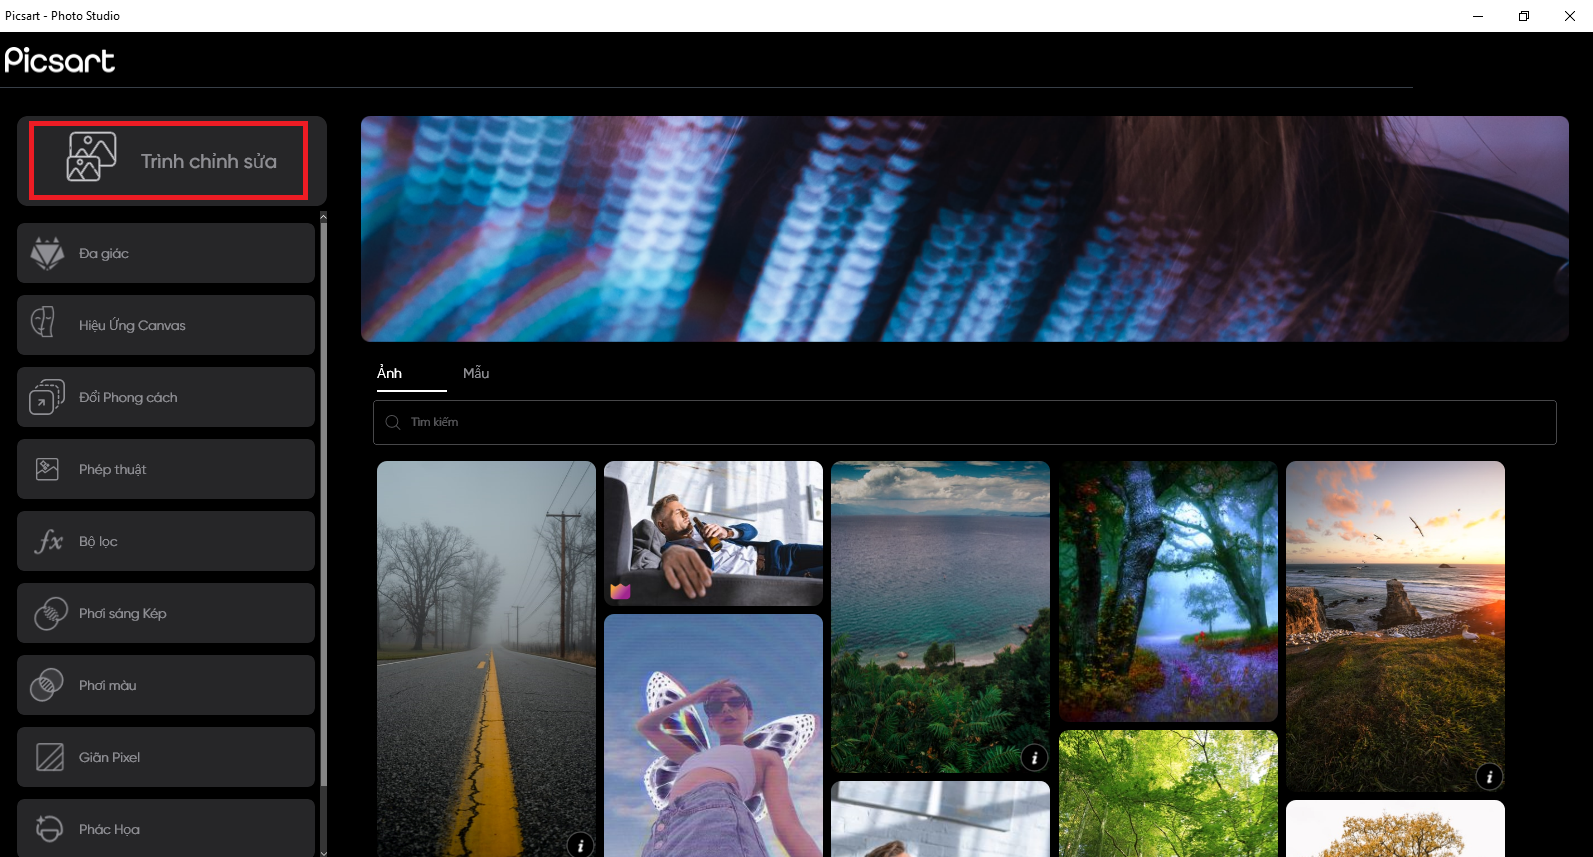Open the Trình chỉnh sửa editor
The image size is (1593, 857).
[171, 161]
